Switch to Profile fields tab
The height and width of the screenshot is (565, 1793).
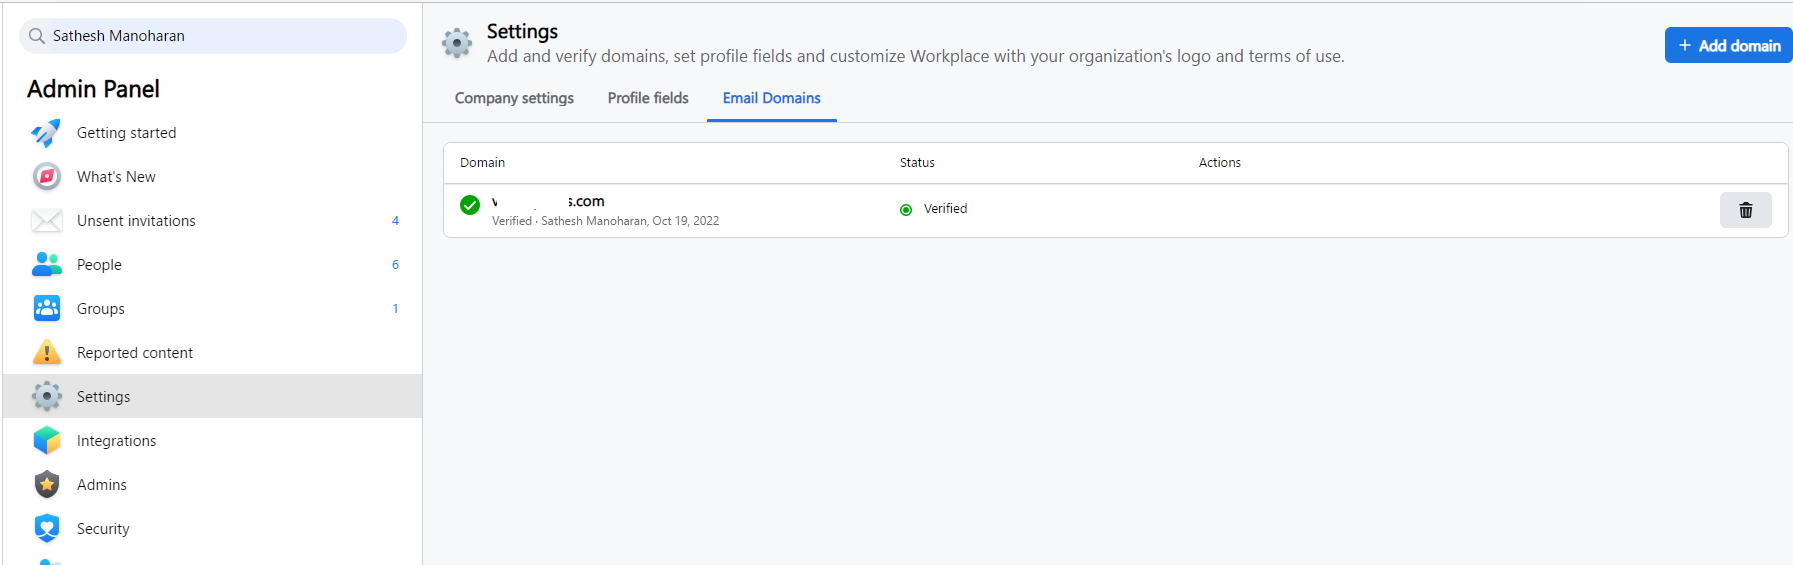coord(648,98)
